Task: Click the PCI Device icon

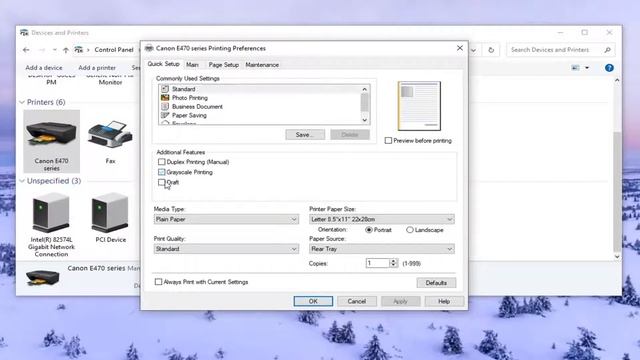Action: (110, 213)
